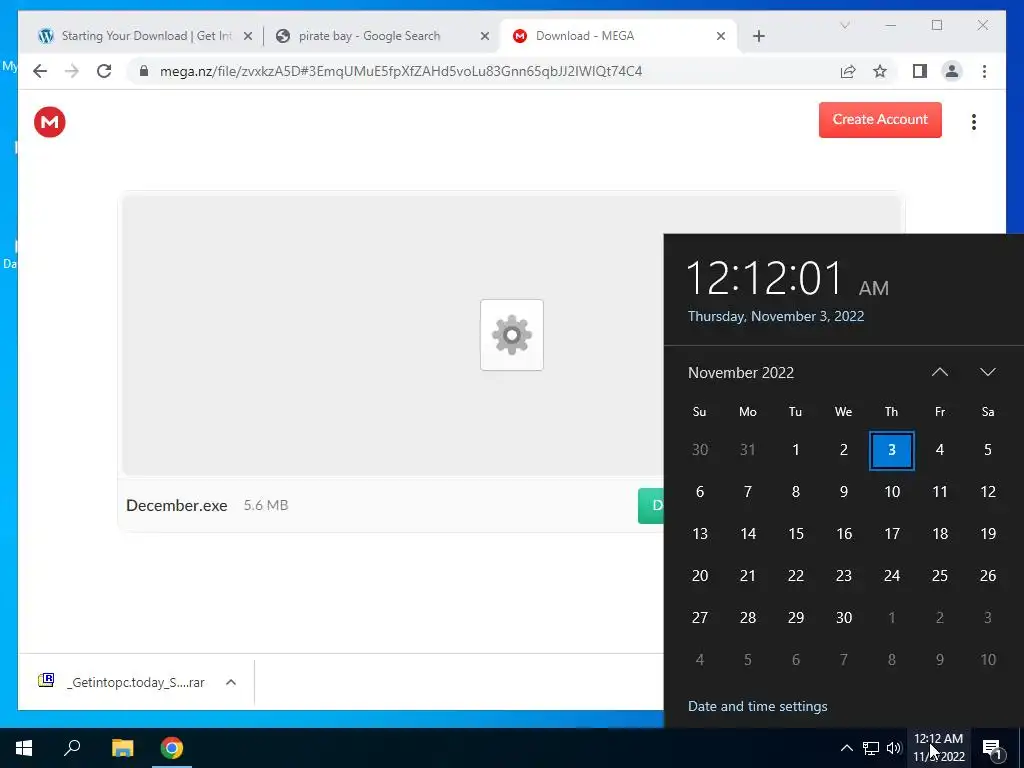The width and height of the screenshot is (1024, 768).
Task: Close the pirate bay search tab
Action: pyautogui.click(x=485, y=36)
